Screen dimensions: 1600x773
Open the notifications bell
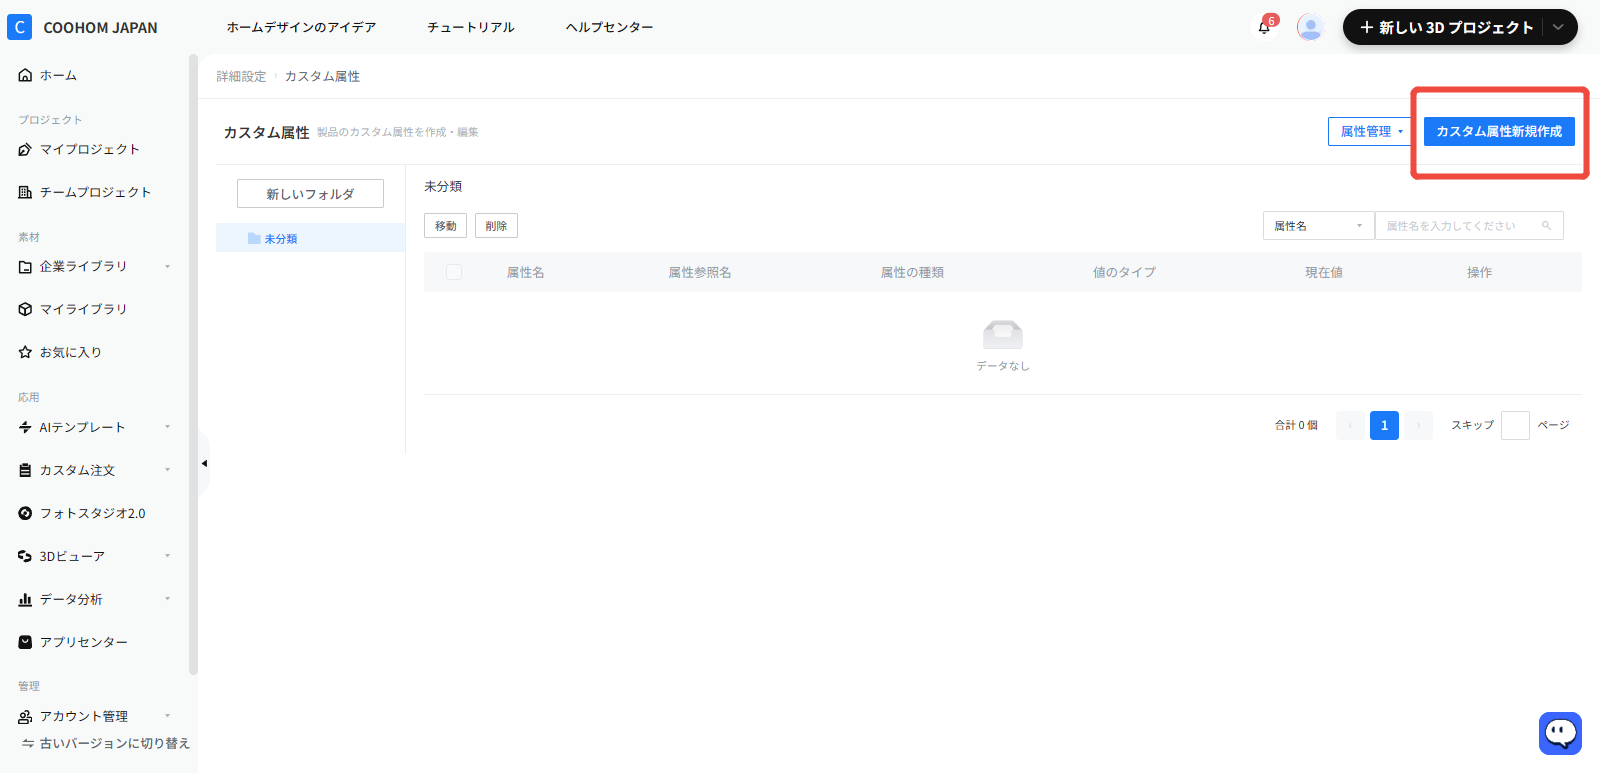click(x=1264, y=27)
